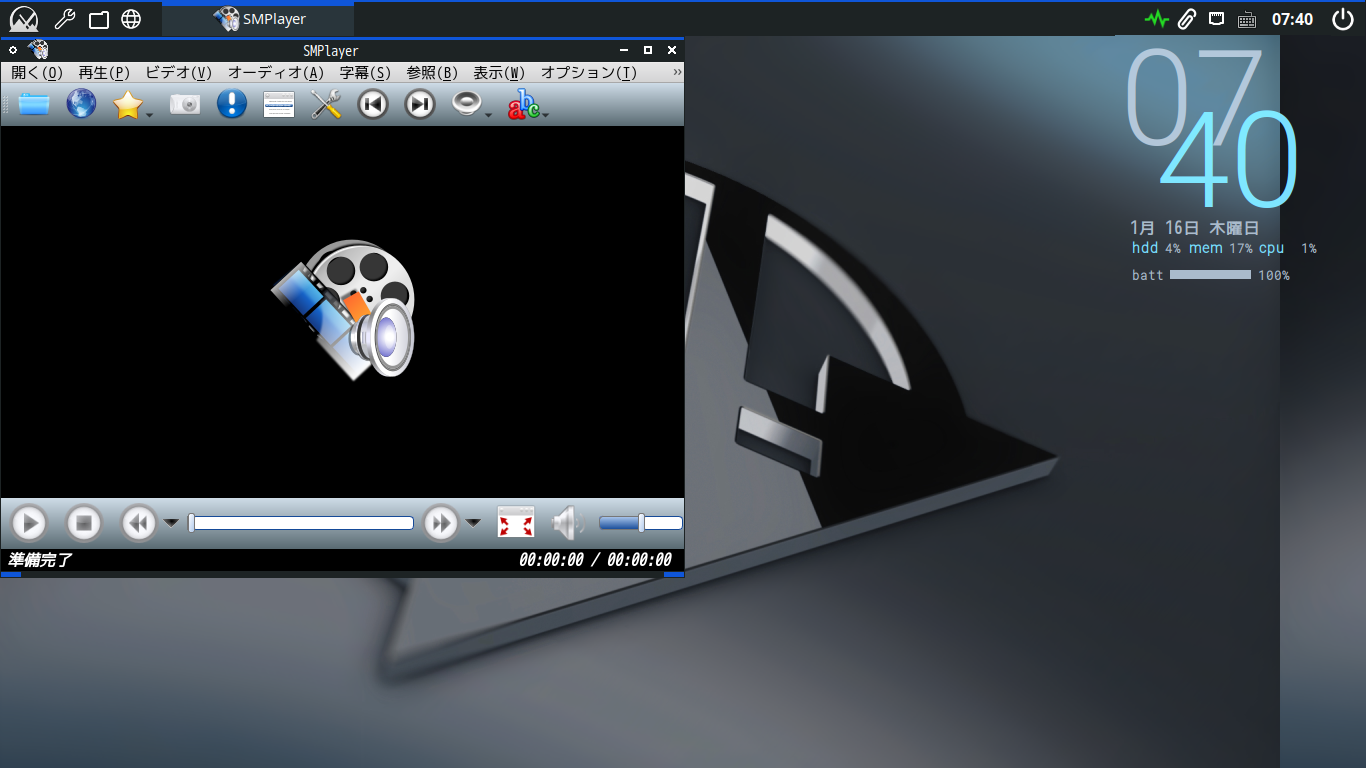Screen dimensions: 1366x768
Task: Close the SMPlayer window
Action: [672, 50]
